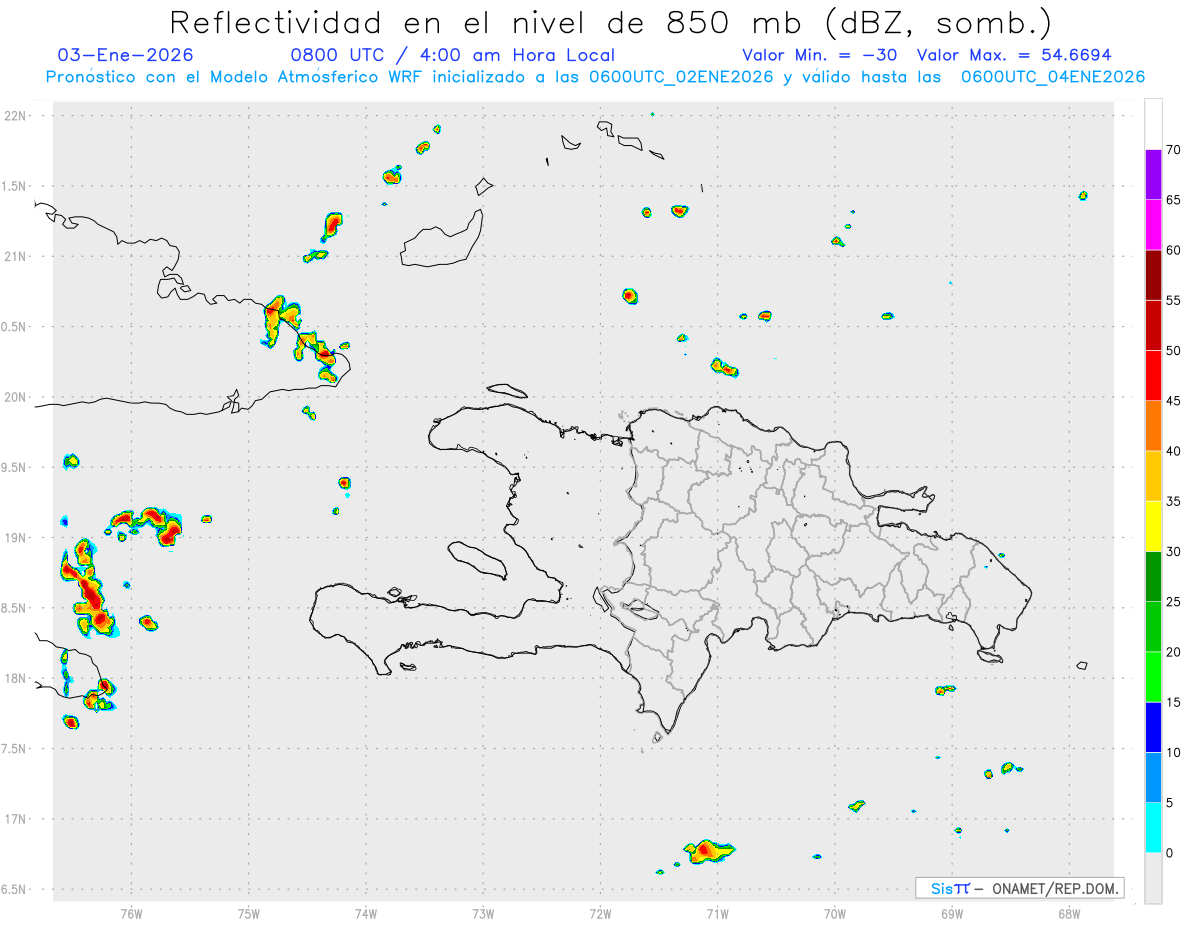Click the colorbar label '50'
The width and height of the screenshot is (1200, 927).
pos(1173,351)
